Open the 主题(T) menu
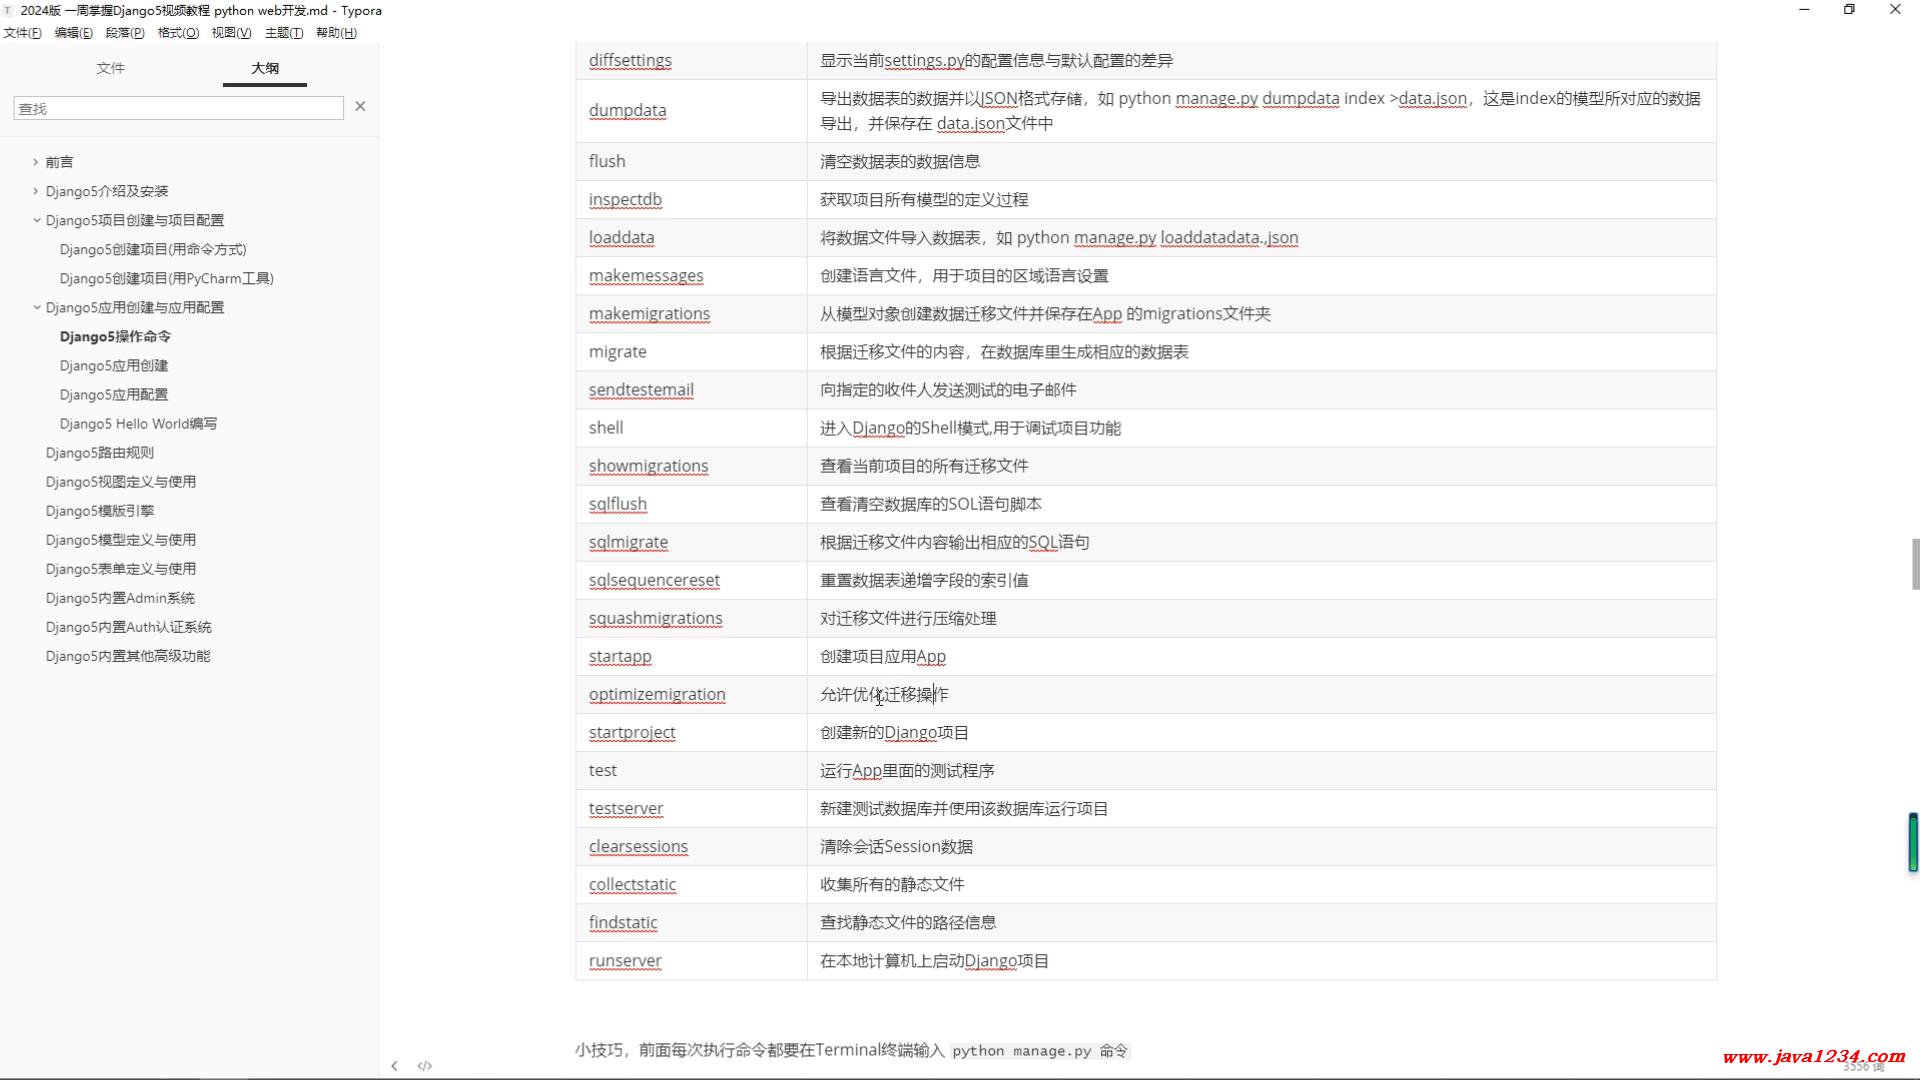The height and width of the screenshot is (1080, 1920). [x=284, y=33]
